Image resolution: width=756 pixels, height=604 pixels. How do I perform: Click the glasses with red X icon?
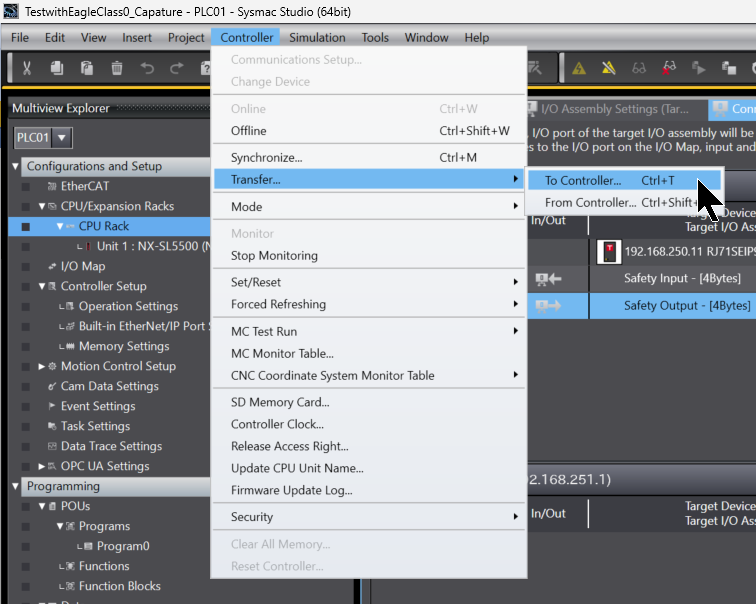pos(669,68)
